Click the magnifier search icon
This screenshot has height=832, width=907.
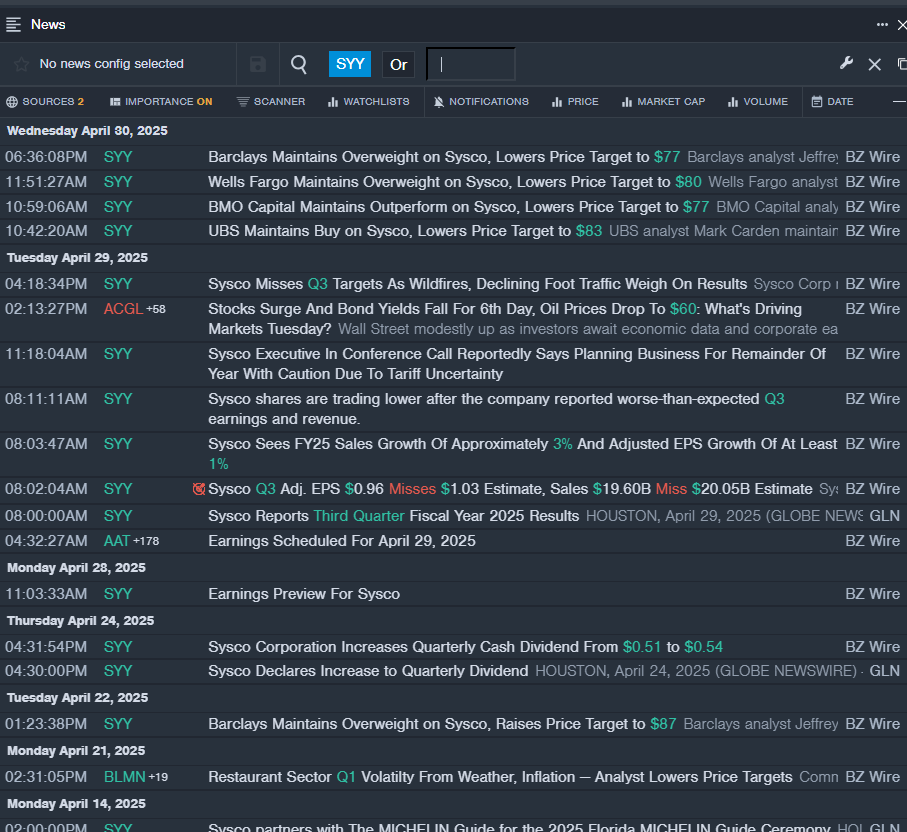click(298, 64)
